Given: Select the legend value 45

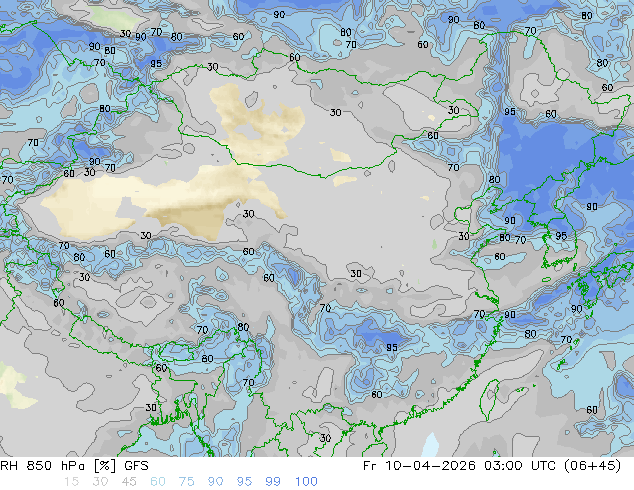Looking at the screenshot, I should point(129,482).
